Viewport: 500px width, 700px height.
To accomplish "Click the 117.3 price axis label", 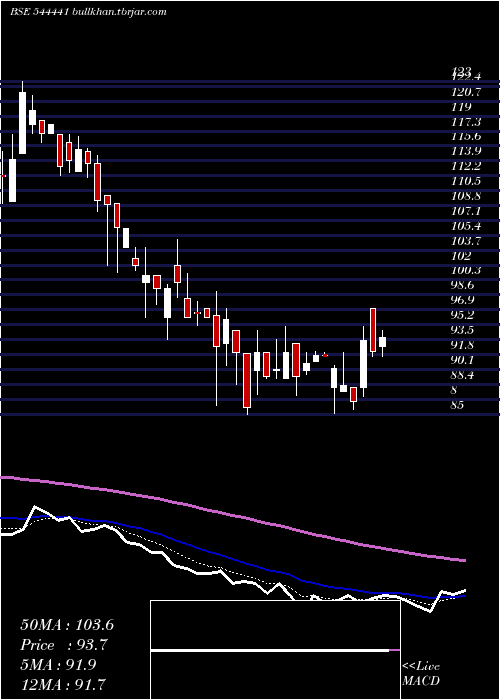I will click(466, 122).
